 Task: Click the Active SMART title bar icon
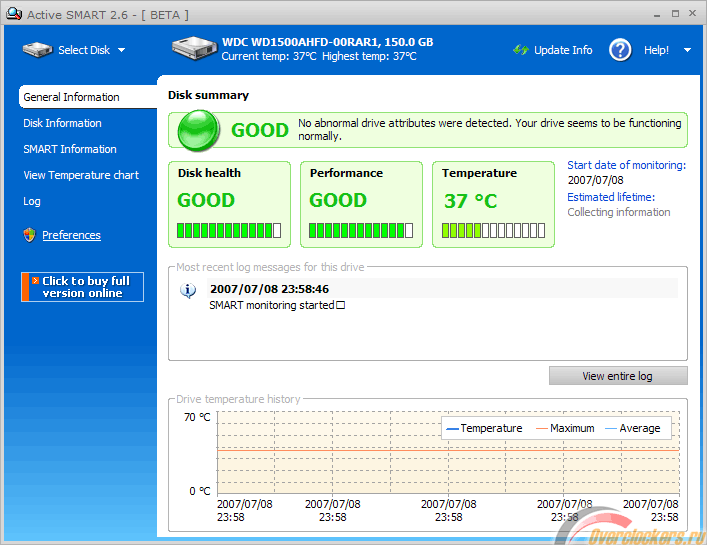tap(14, 14)
